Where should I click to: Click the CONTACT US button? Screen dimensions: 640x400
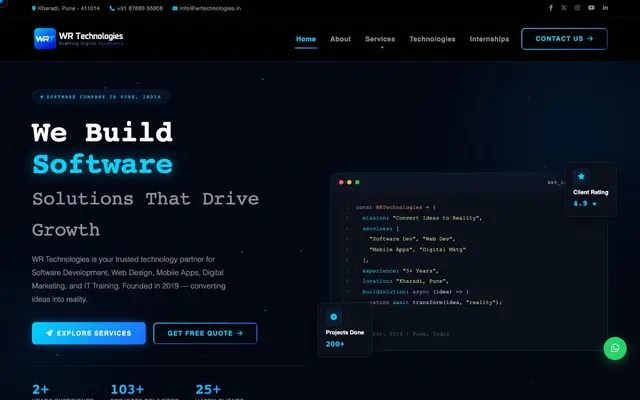click(x=564, y=39)
